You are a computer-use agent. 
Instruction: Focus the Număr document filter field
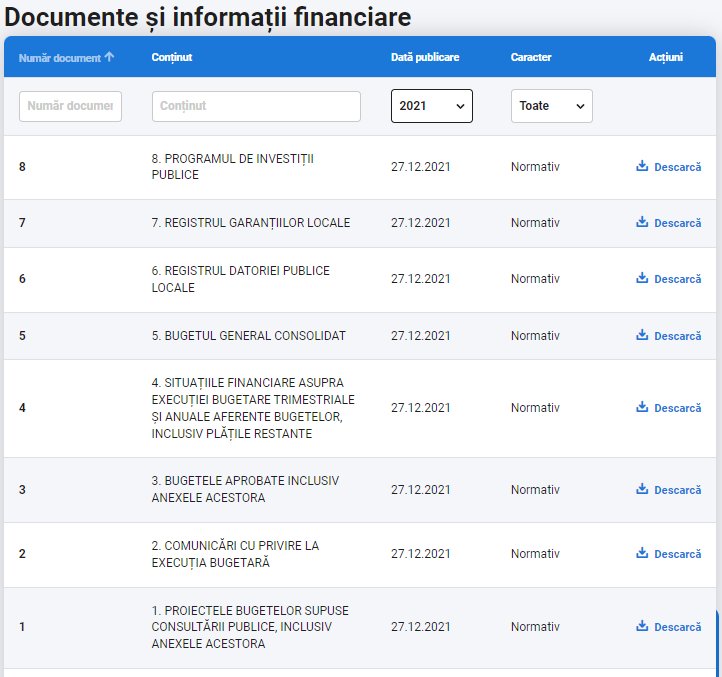coord(70,106)
